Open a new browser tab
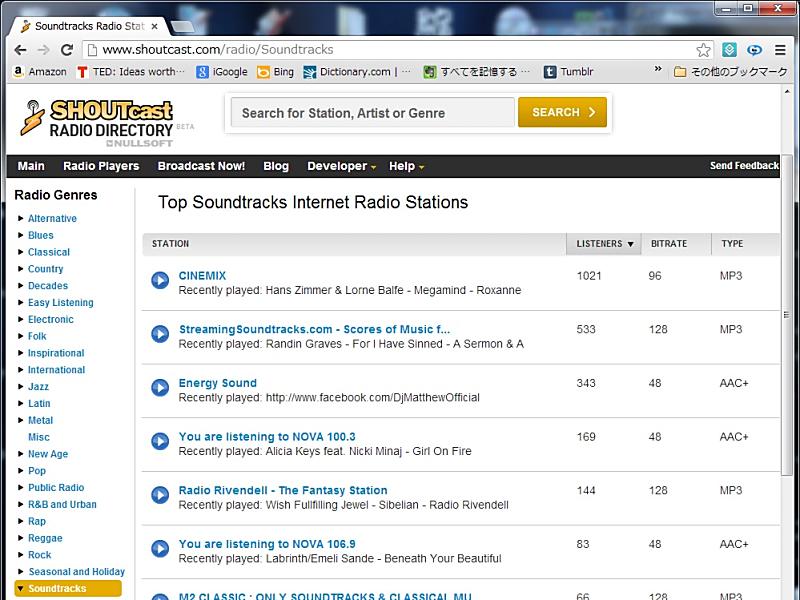This screenshot has height=600, width=800. tap(182, 27)
